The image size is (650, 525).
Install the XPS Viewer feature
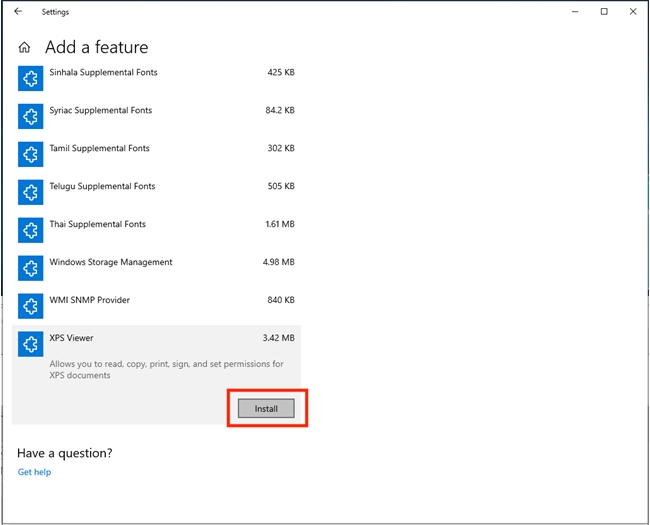266,408
